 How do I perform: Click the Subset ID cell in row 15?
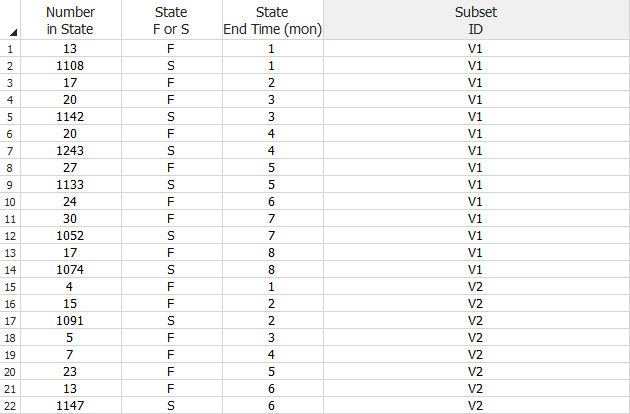tap(476, 287)
